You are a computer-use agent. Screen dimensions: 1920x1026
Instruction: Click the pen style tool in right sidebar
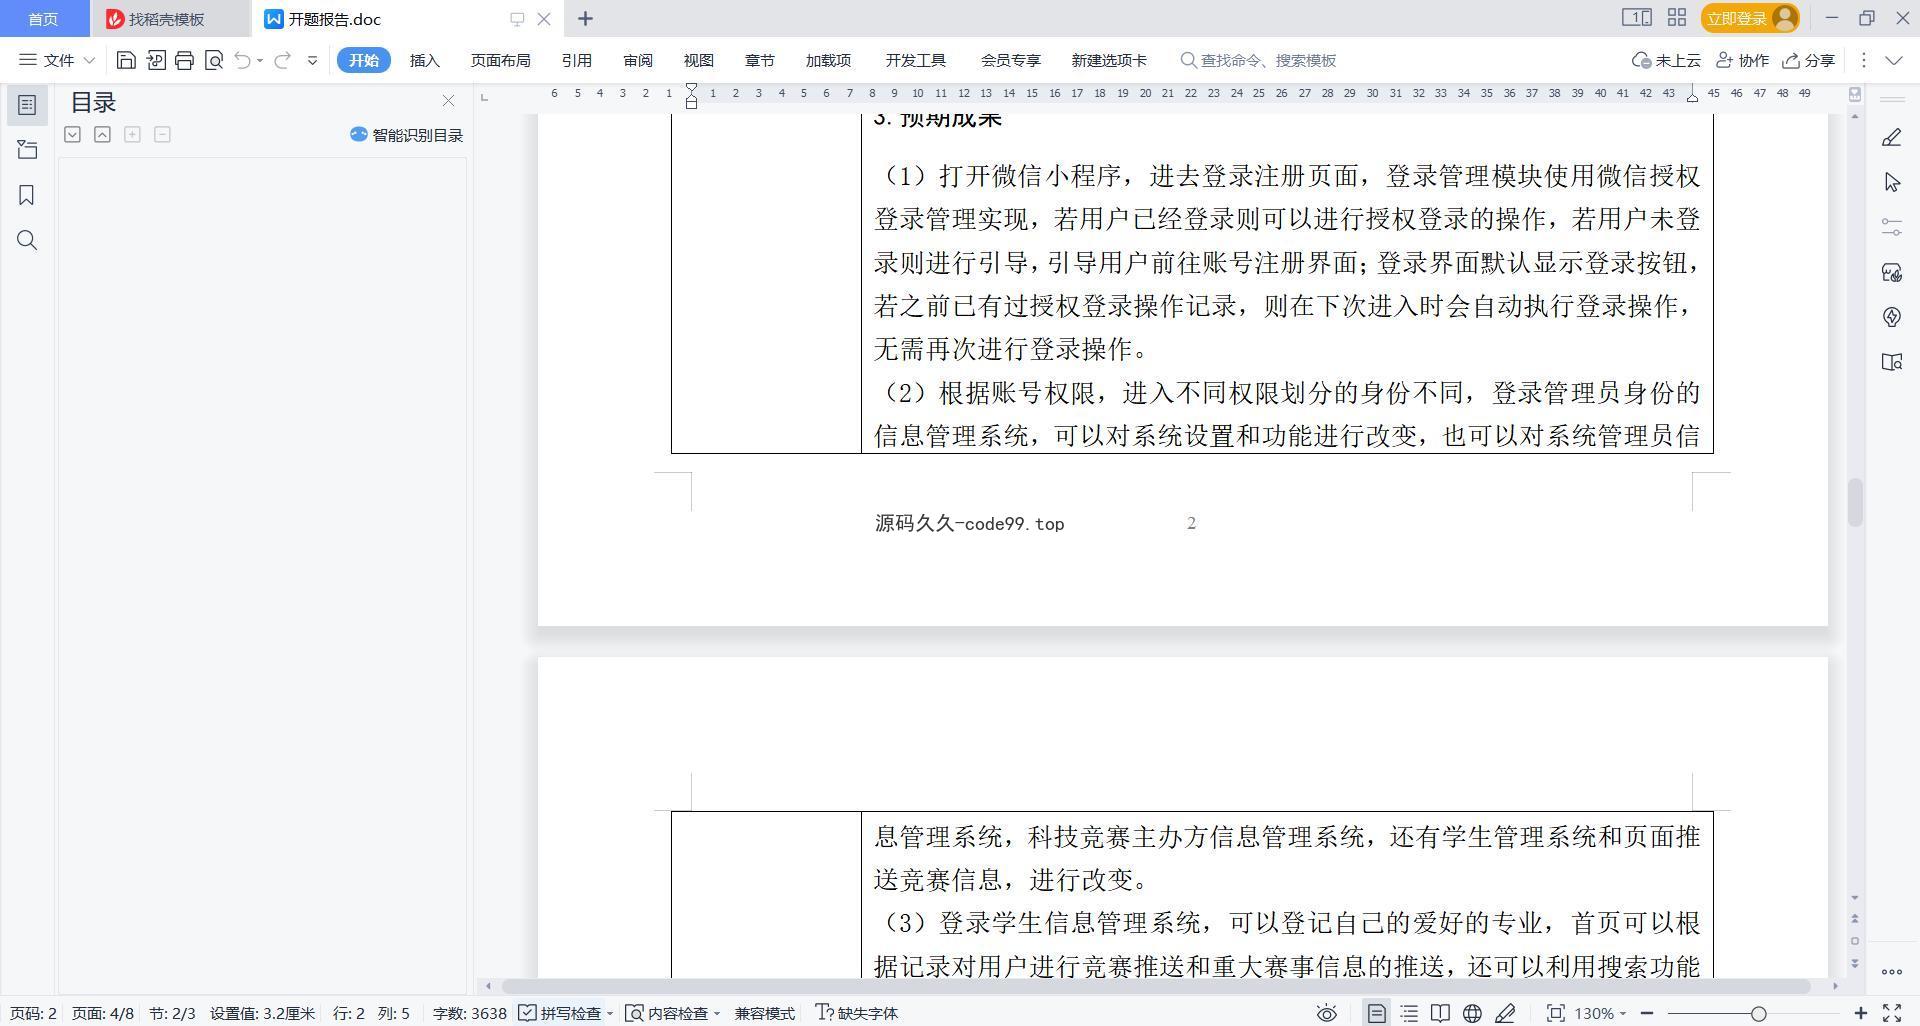point(1891,138)
